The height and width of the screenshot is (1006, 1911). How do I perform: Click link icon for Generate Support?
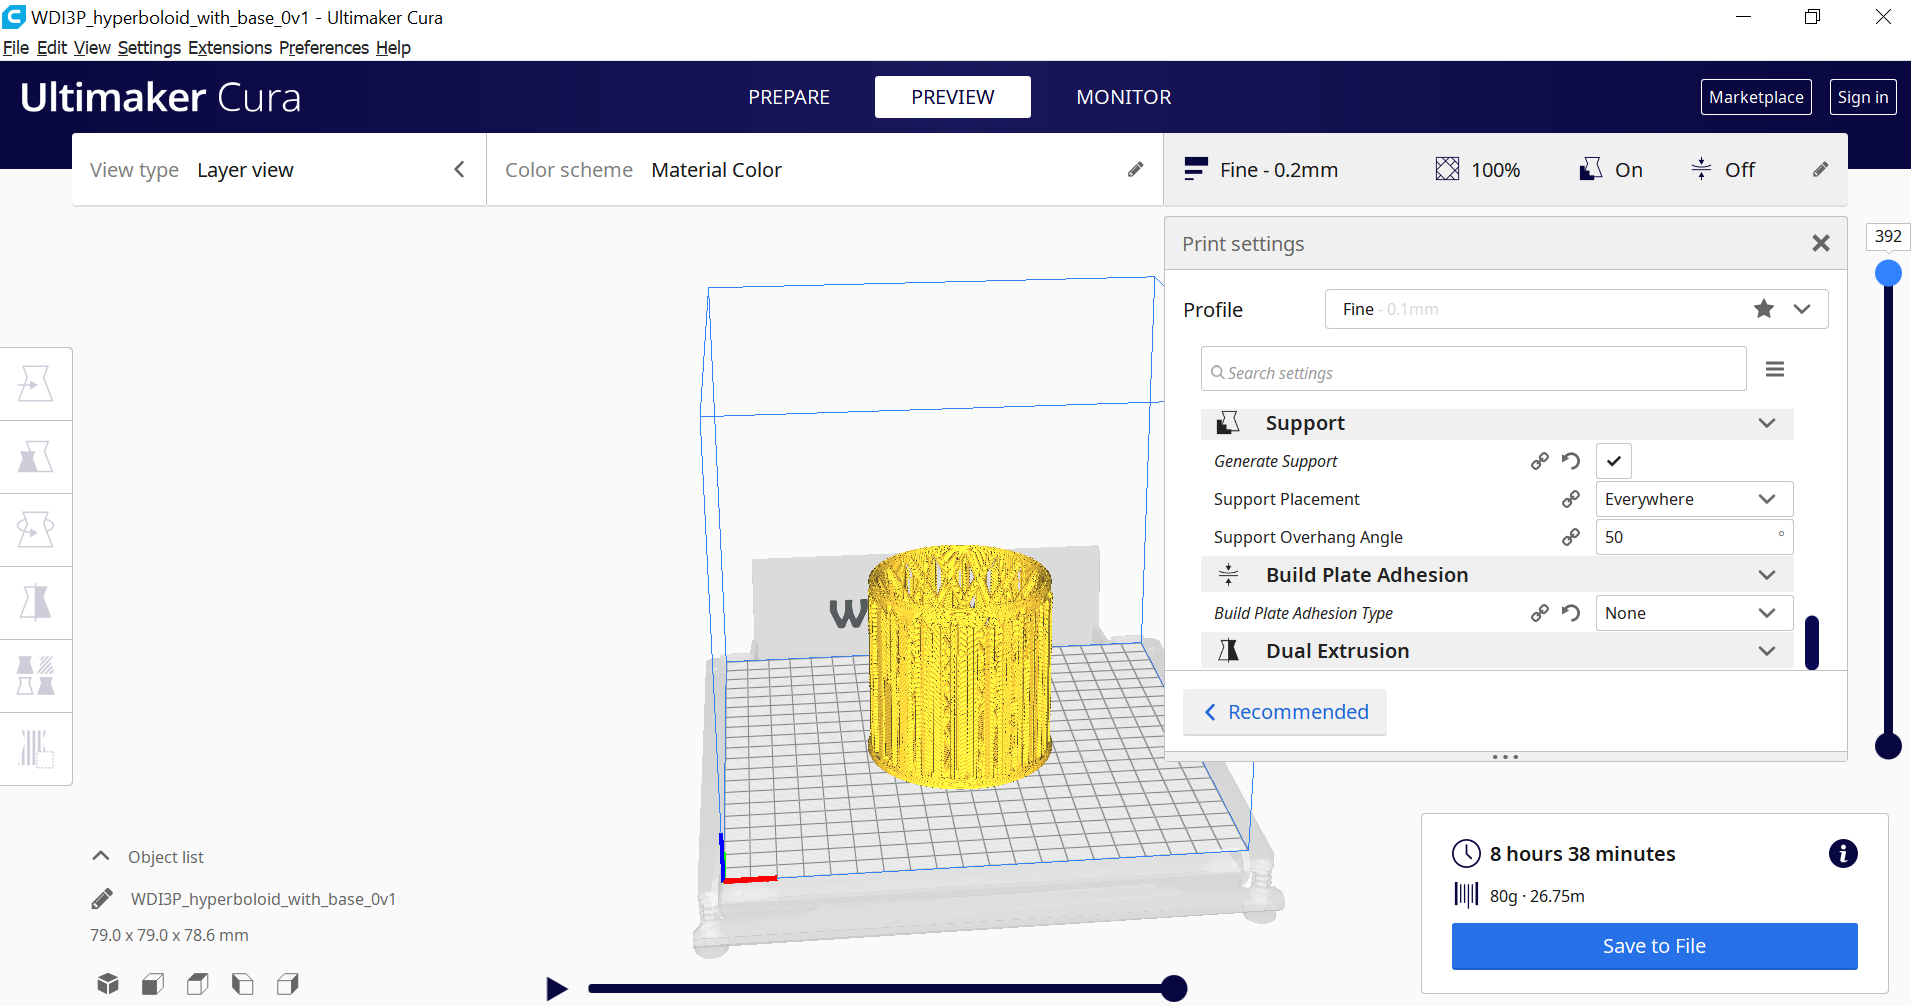pyautogui.click(x=1540, y=461)
